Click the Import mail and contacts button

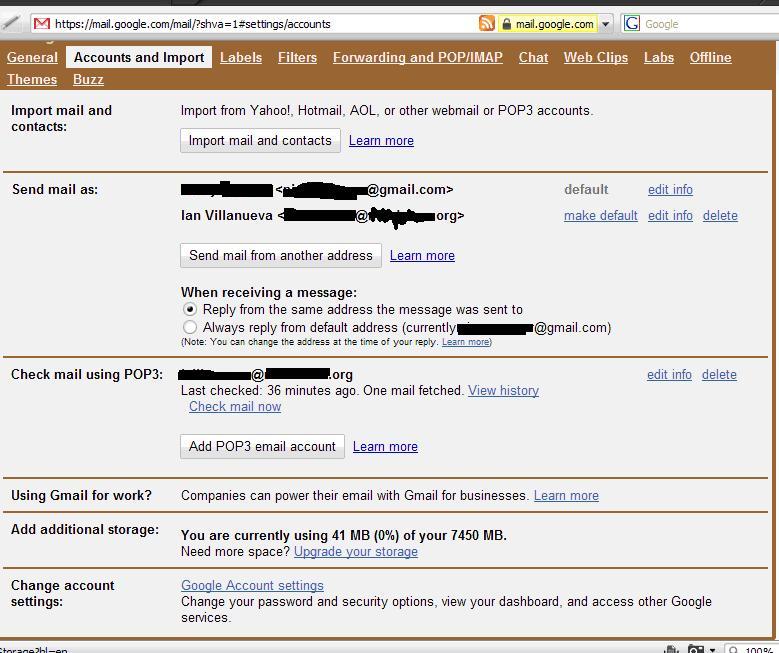pos(260,141)
